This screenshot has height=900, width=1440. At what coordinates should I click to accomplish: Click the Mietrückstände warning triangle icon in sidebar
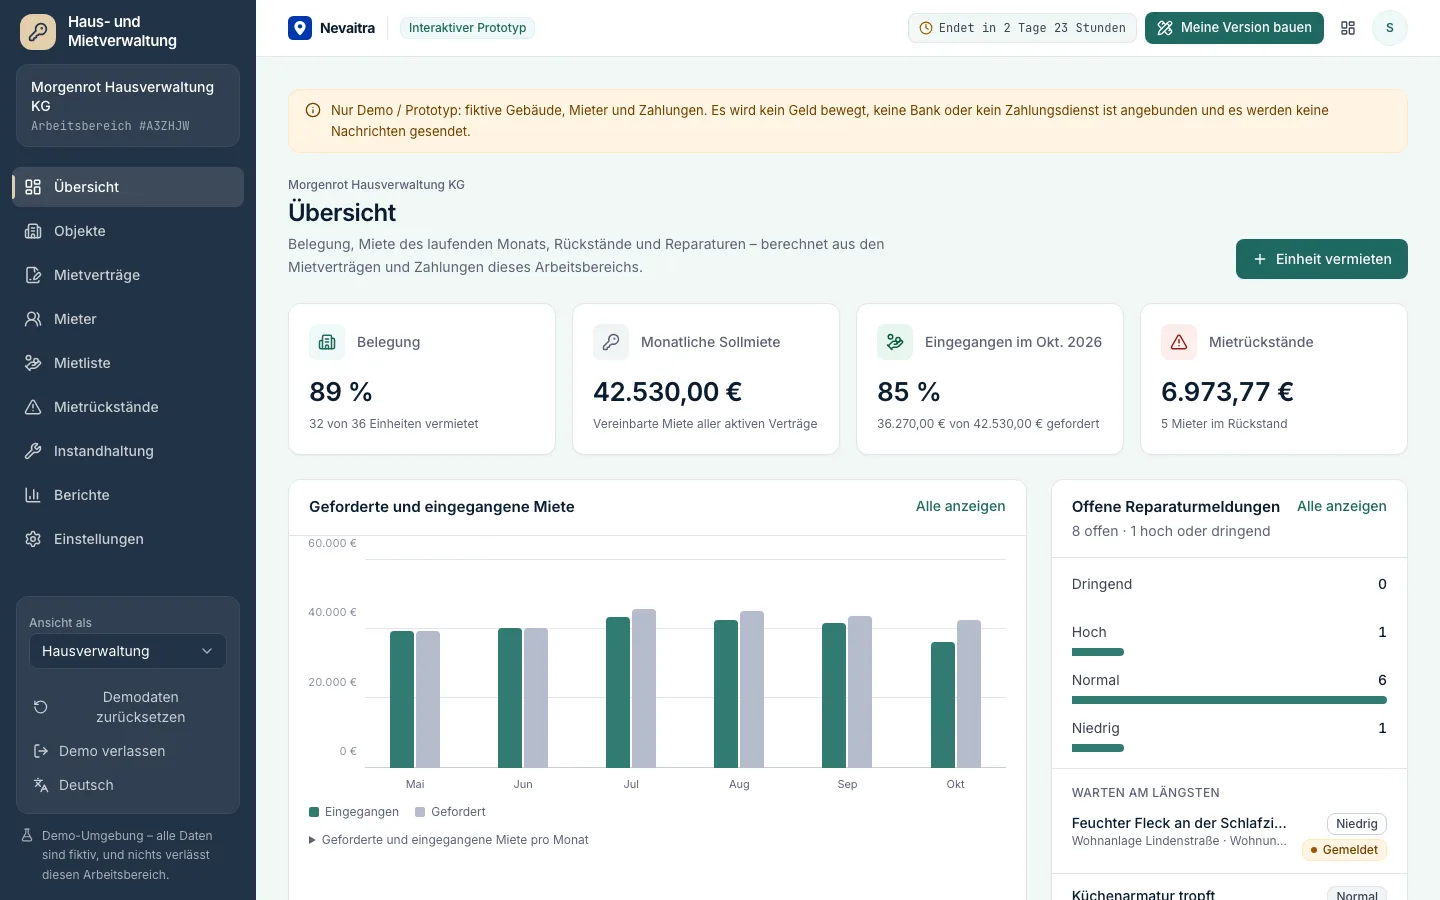33,407
